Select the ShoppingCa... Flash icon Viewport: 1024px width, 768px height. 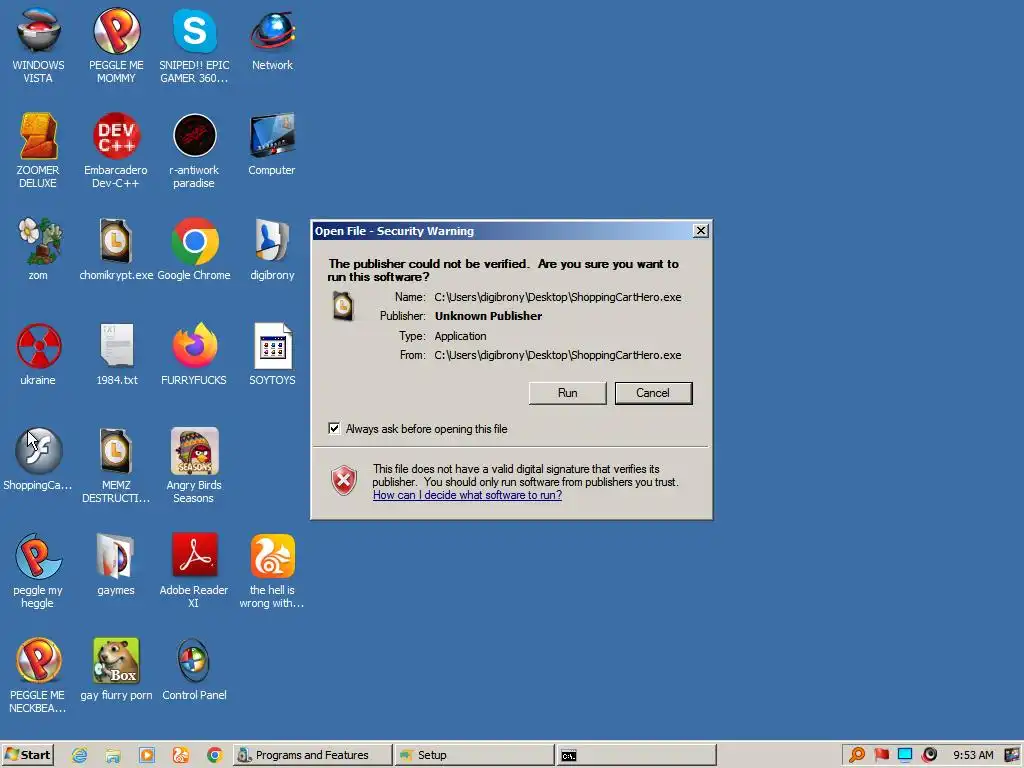[38, 460]
